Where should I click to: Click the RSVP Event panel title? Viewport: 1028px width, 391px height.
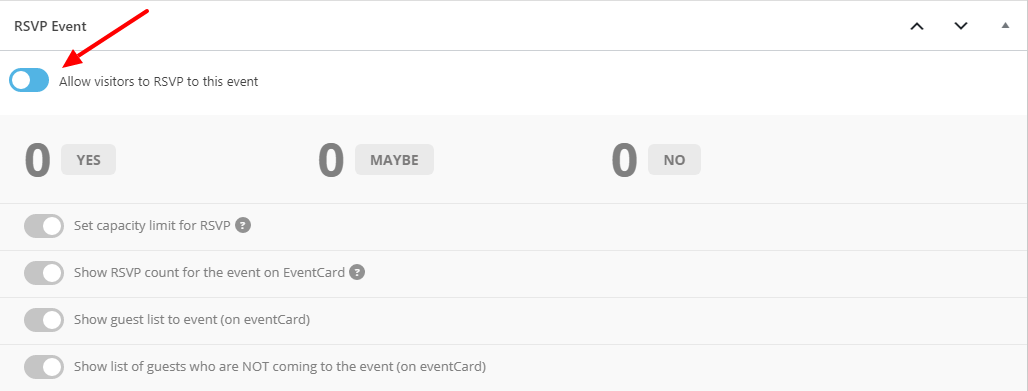point(50,26)
